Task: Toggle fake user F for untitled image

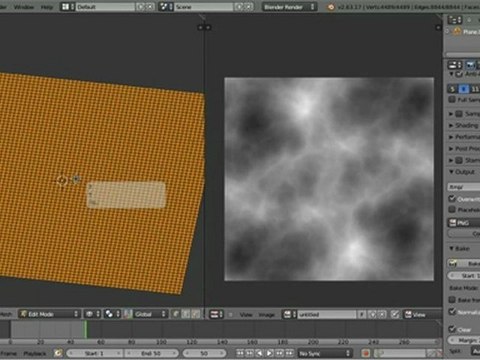Action: point(362,314)
